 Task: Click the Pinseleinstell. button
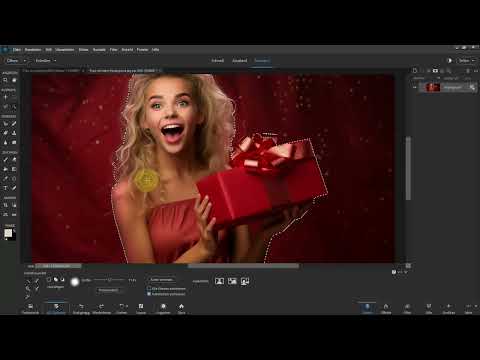tap(108, 290)
